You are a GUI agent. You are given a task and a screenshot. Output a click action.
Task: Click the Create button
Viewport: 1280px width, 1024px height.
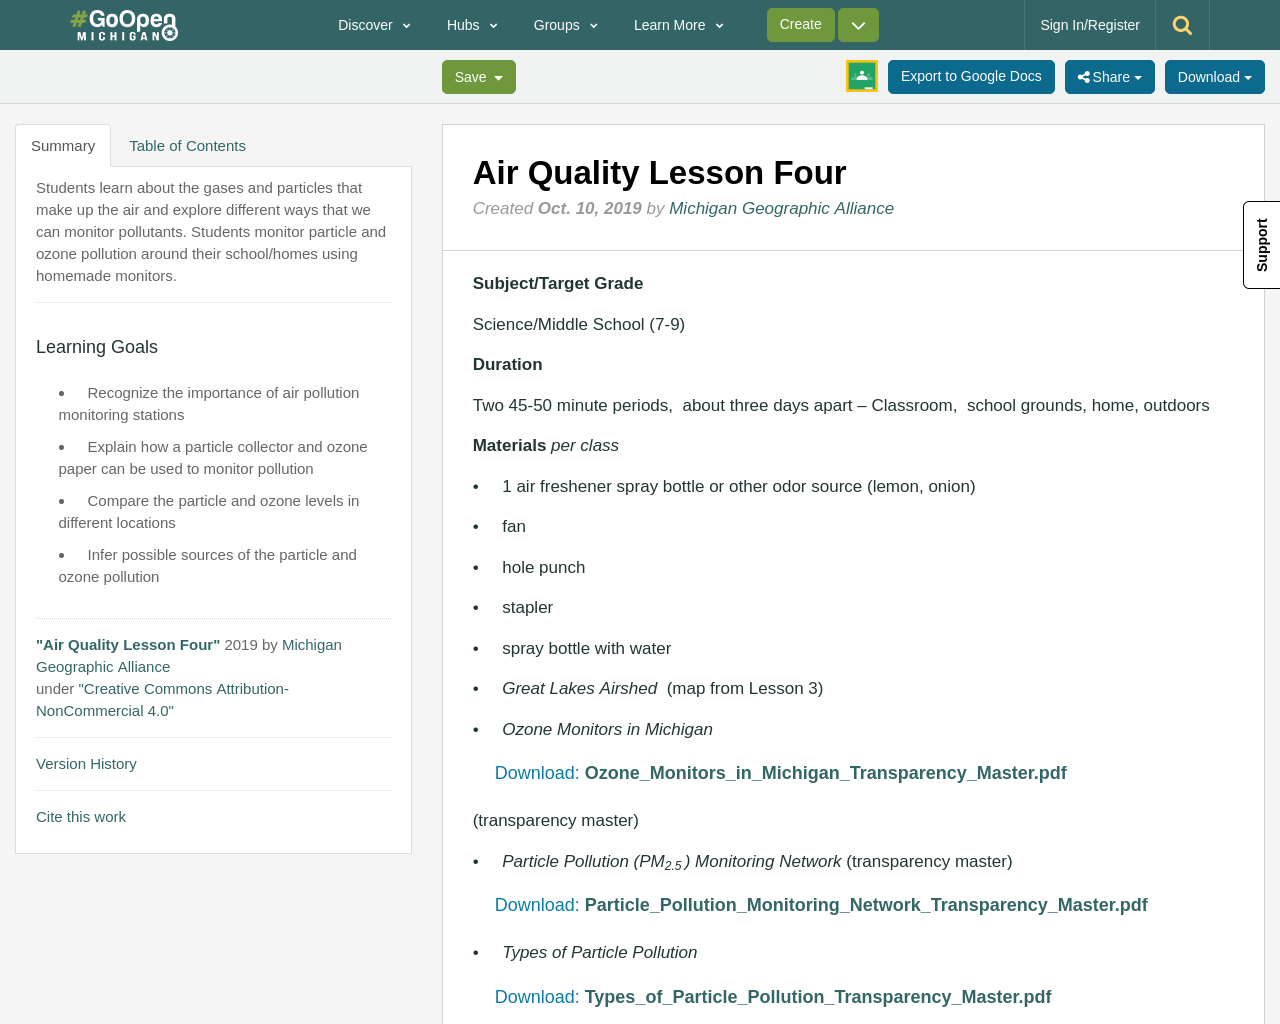click(x=800, y=22)
